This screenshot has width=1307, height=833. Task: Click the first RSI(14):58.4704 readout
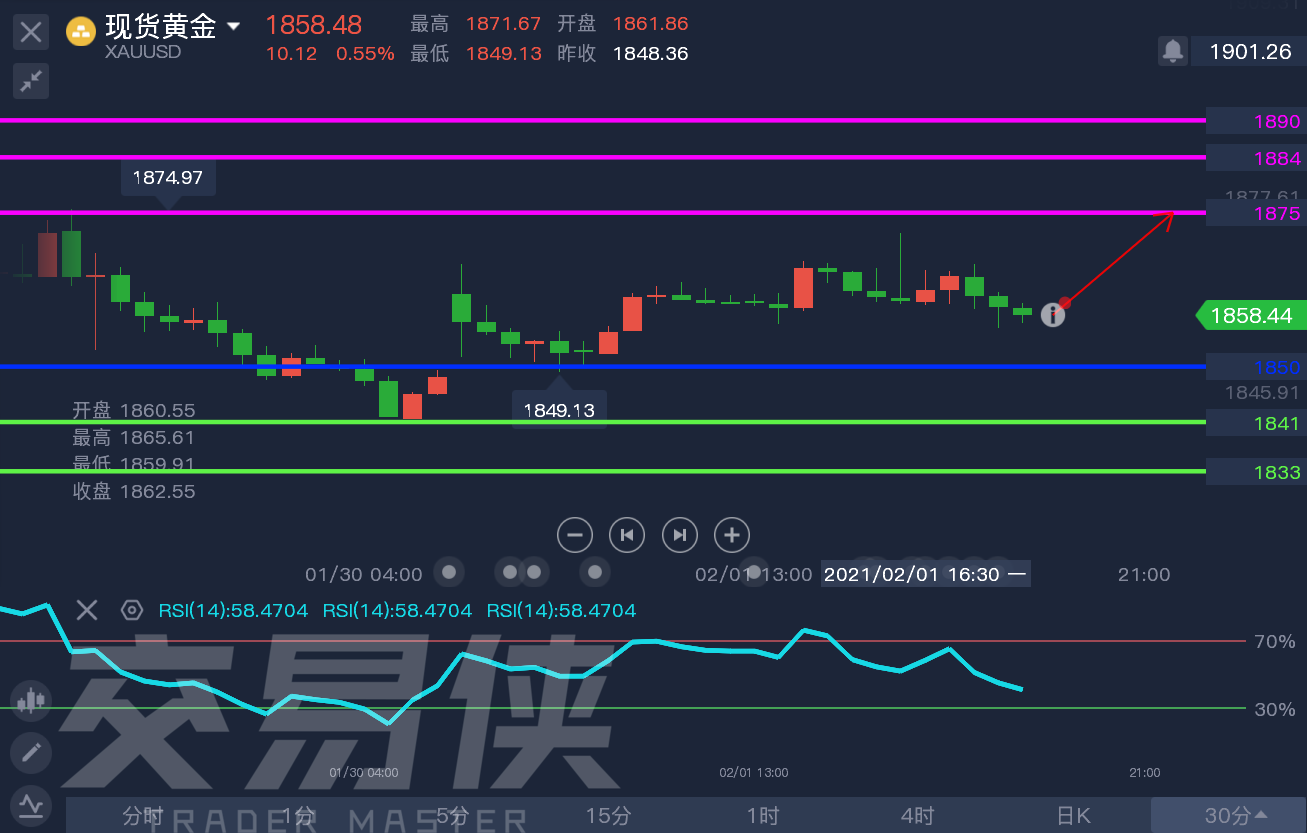(x=233, y=610)
